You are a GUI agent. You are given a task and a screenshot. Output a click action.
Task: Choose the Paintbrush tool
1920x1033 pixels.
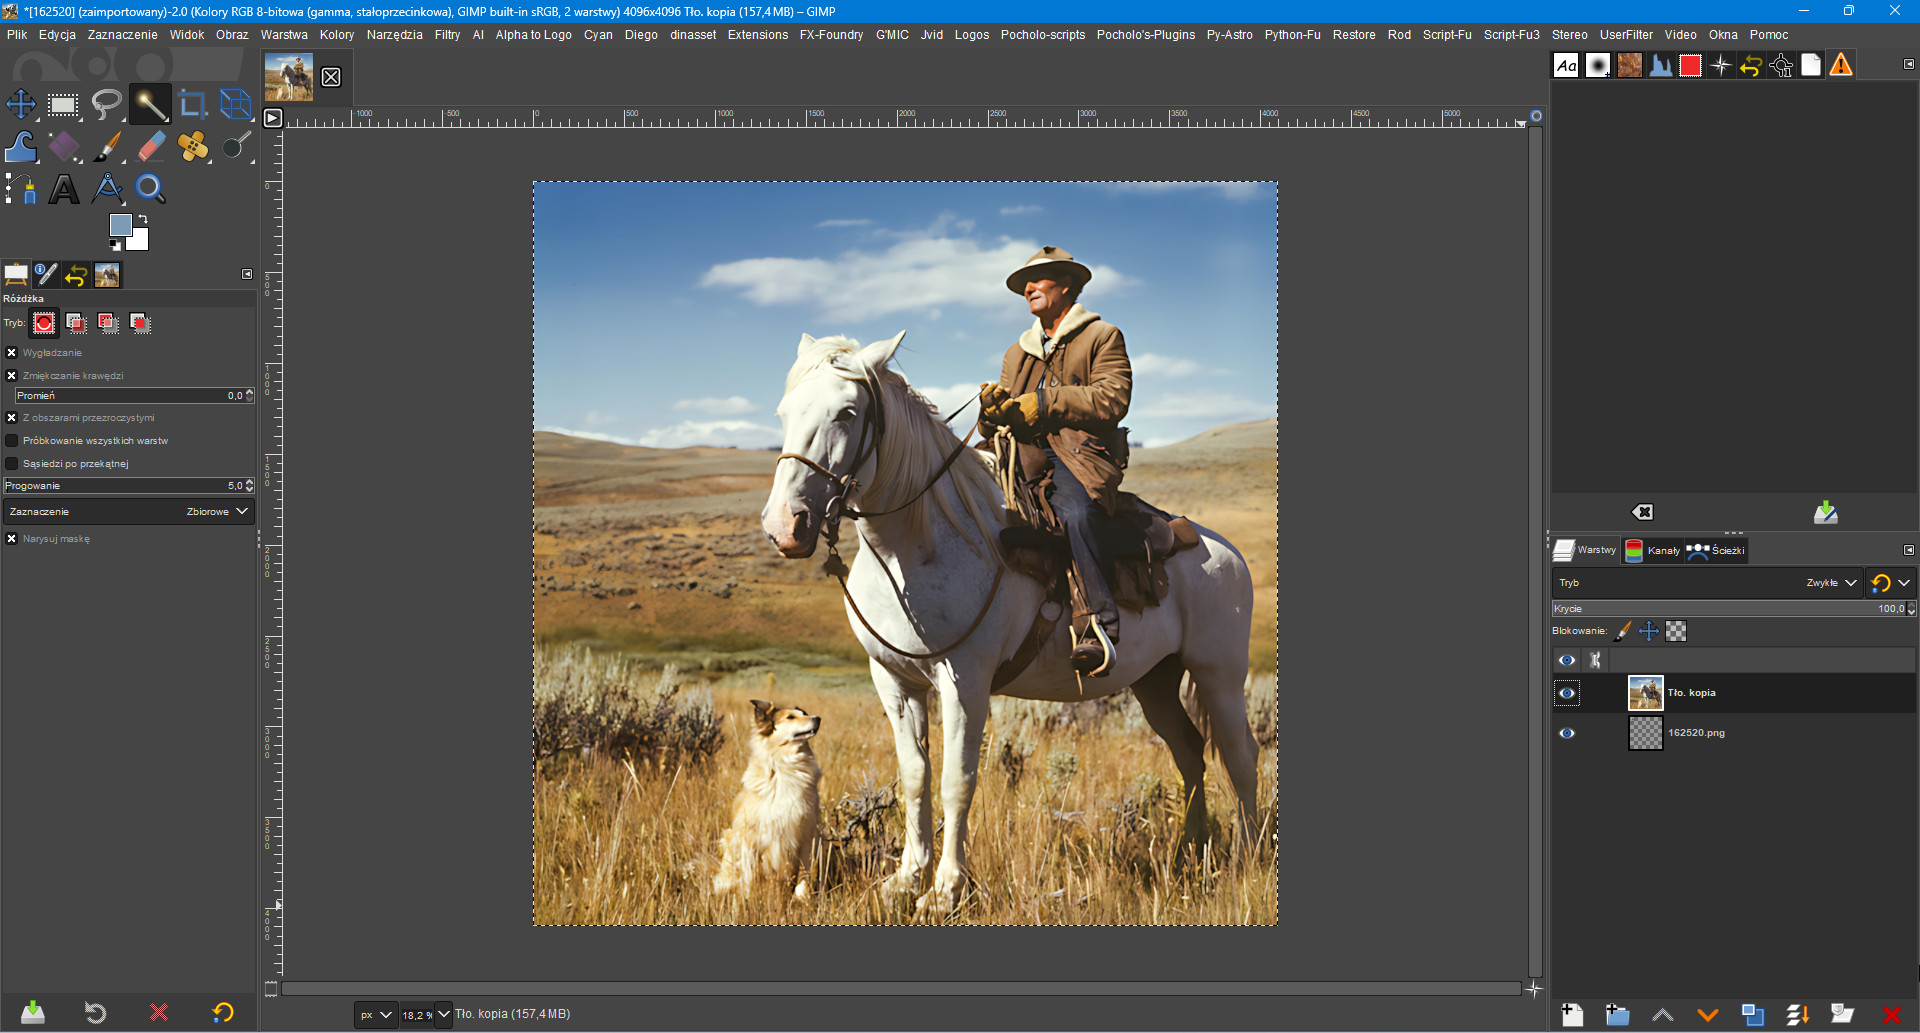pyautogui.click(x=107, y=147)
